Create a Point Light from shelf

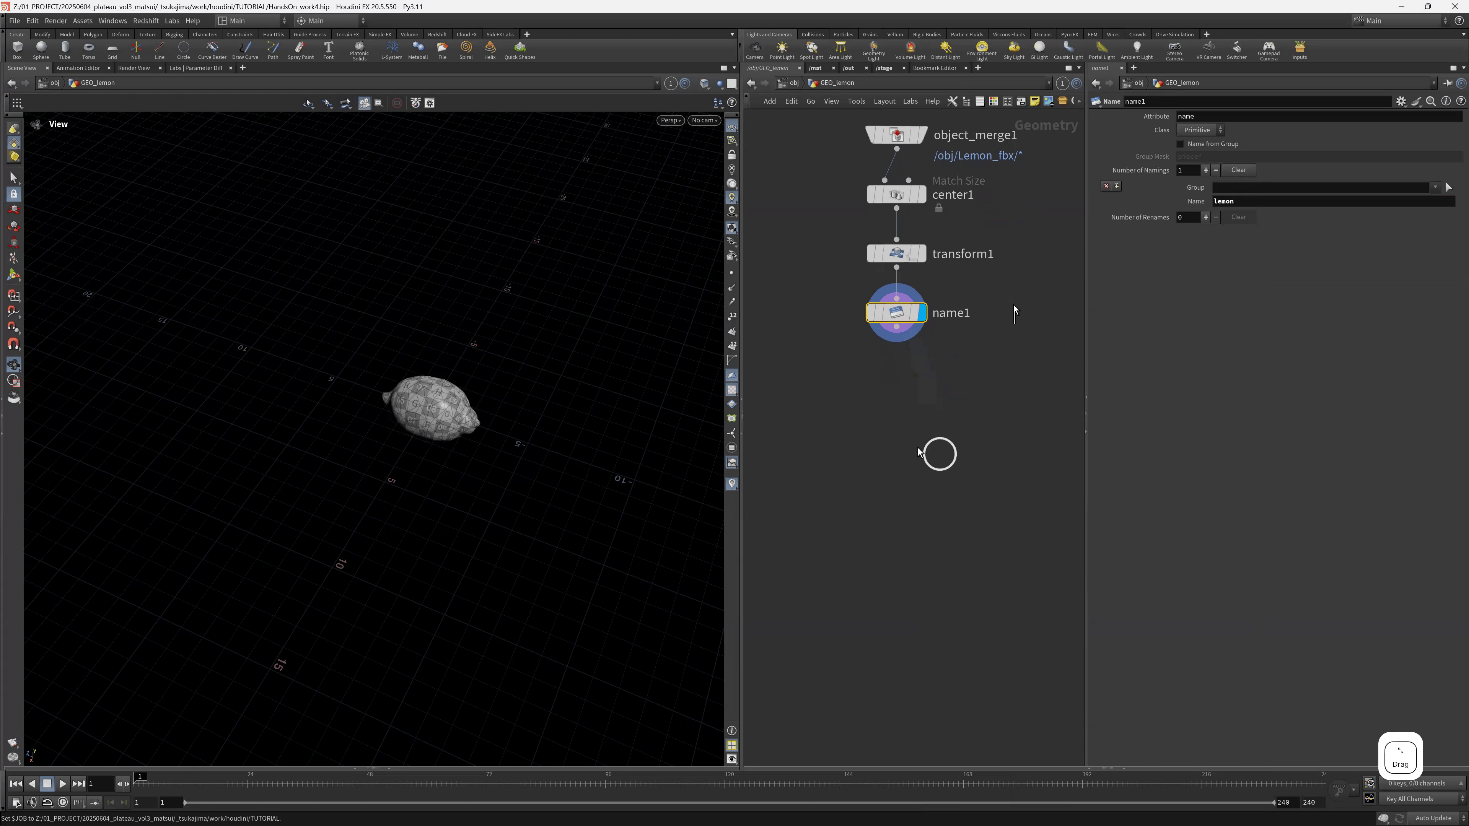pyautogui.click(x=782, y=49)
